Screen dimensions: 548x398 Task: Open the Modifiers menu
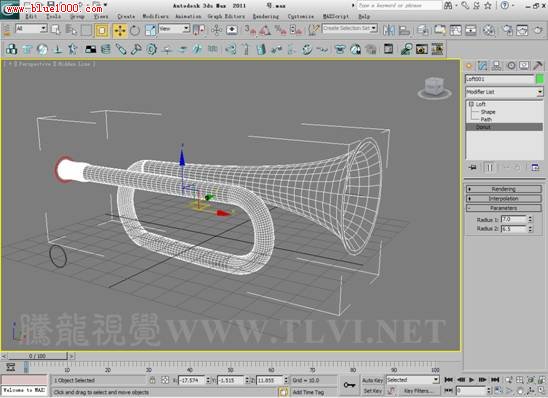155,16
